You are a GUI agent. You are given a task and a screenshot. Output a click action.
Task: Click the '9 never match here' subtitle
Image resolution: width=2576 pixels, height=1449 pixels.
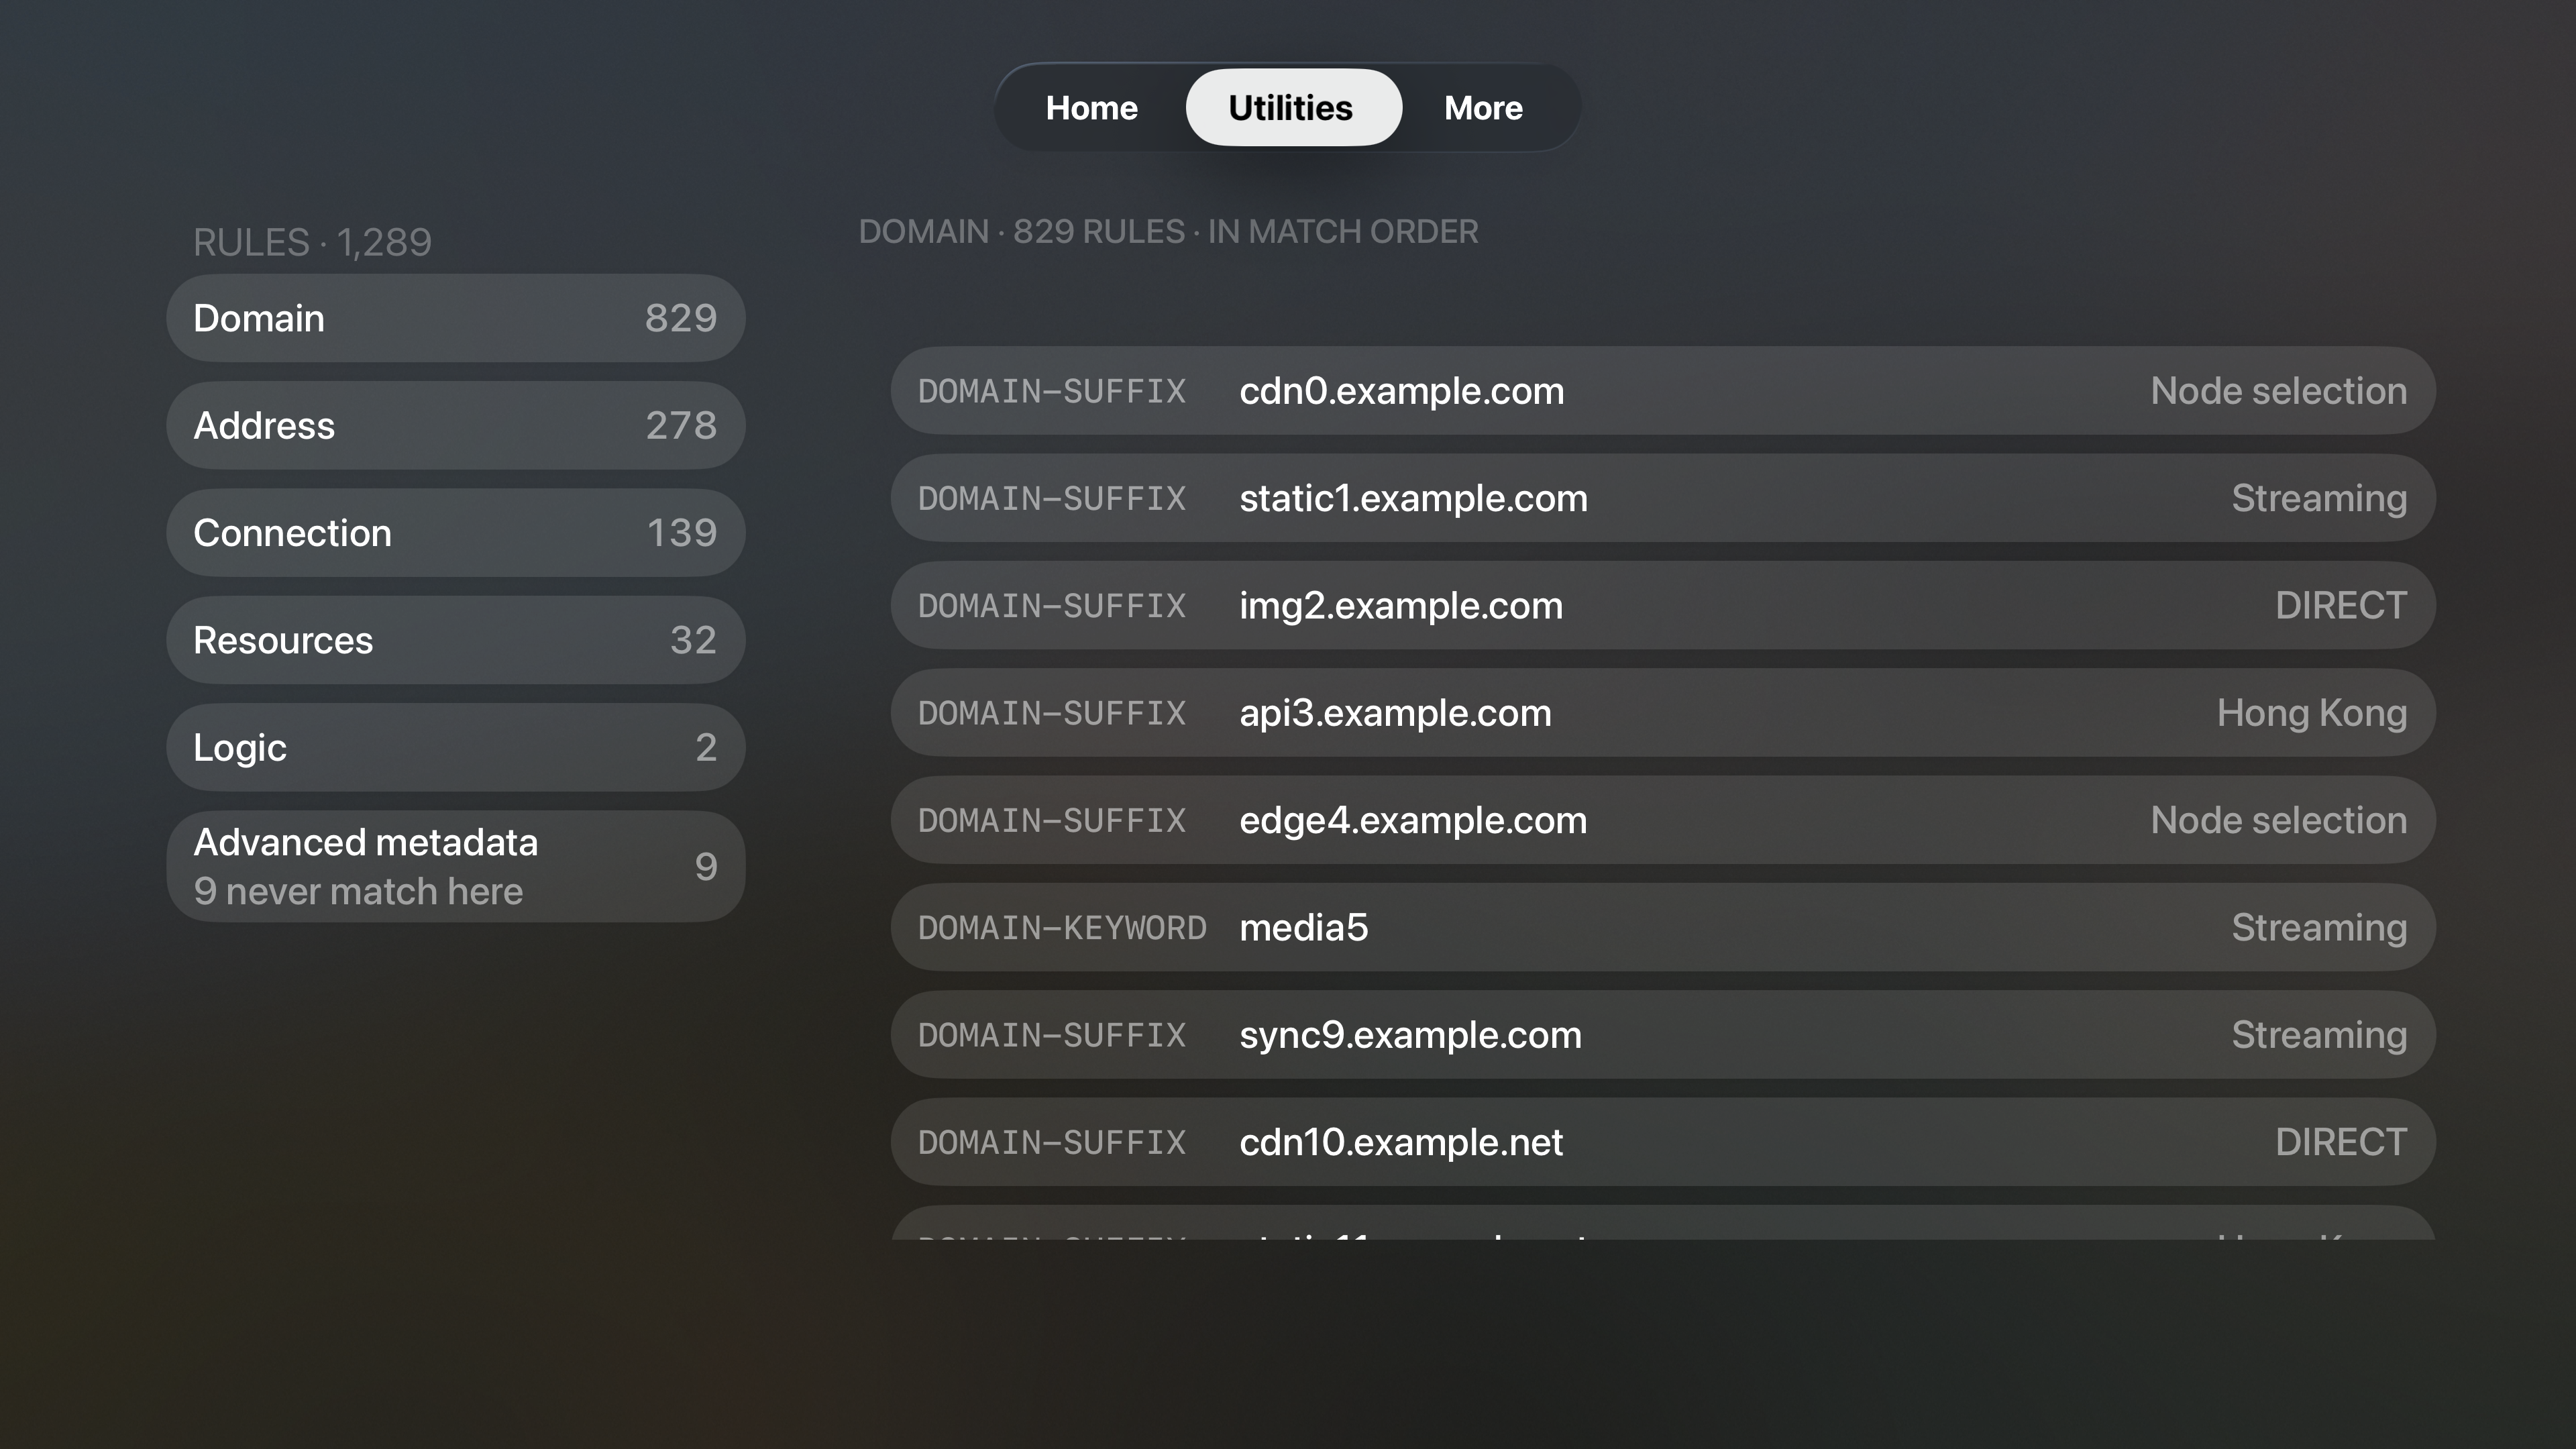tap(358, 891)
